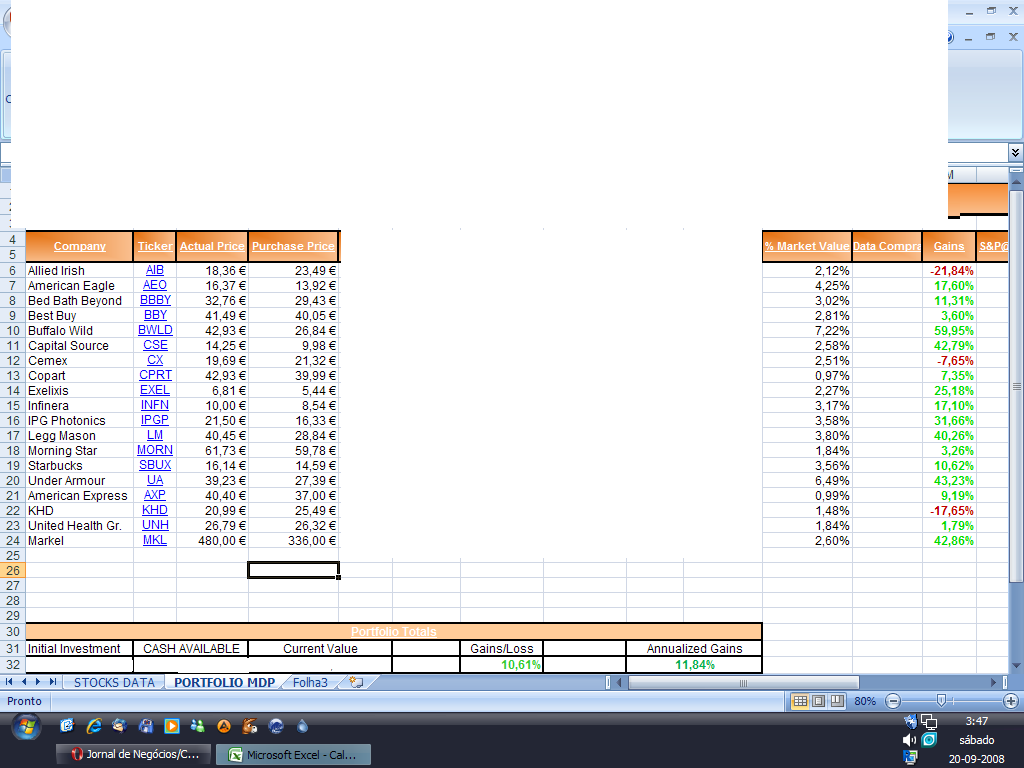Jump to first sheet tab arrow
1024x768 pixels.
(x=10, y=682)
